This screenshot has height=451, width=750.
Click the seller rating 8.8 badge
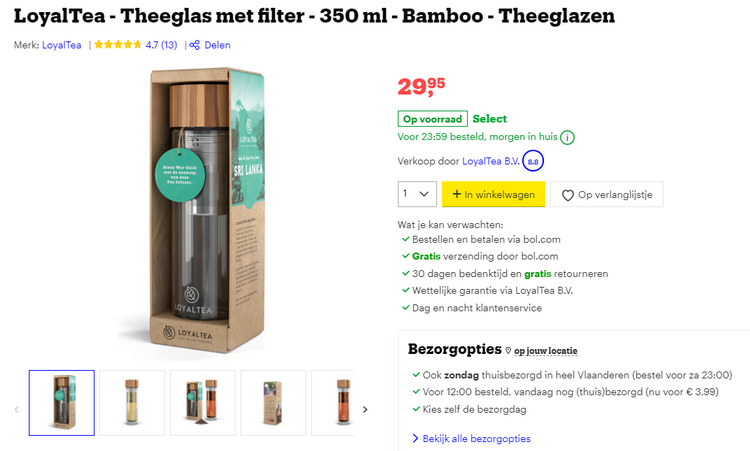(533, 161)
